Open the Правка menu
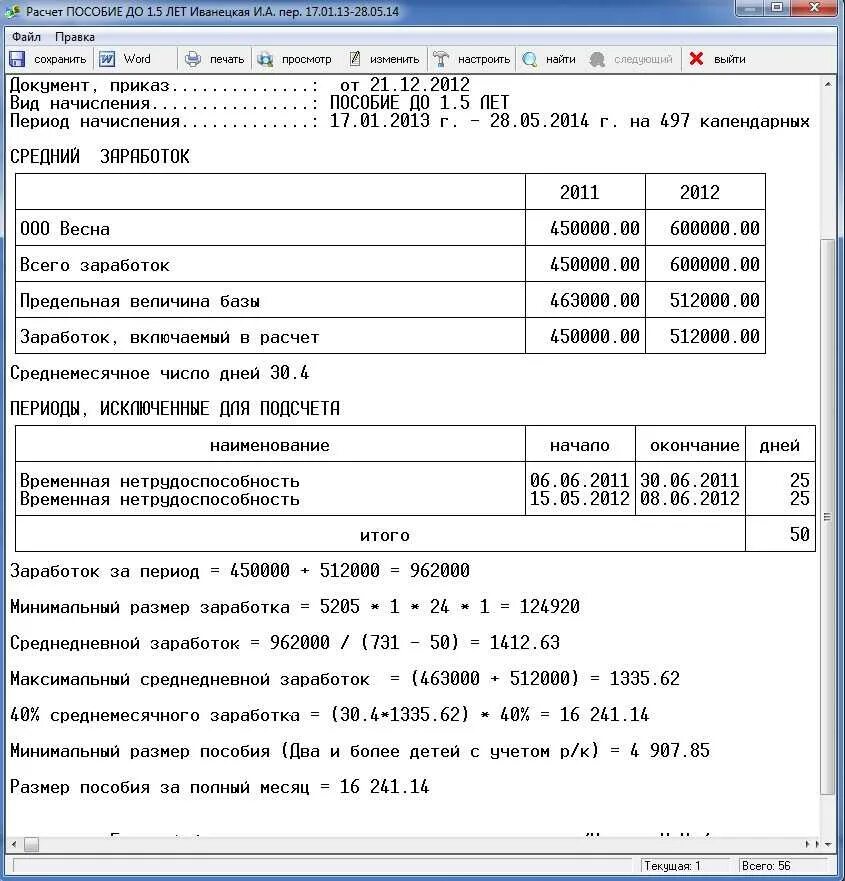 tap(75, 37)
